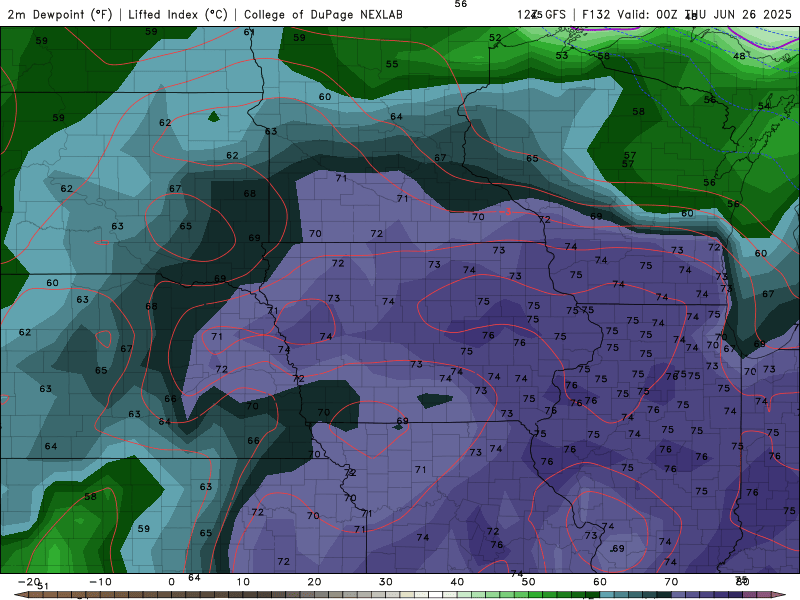800x600 pixels.
Task: Click the "20" color scale label
Action: click(314, 582)
